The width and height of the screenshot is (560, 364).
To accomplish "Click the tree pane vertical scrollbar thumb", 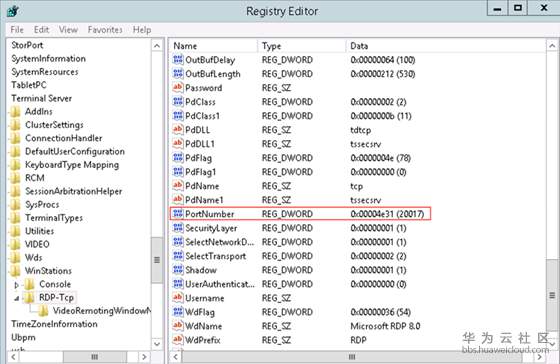I will pos(157,260).
